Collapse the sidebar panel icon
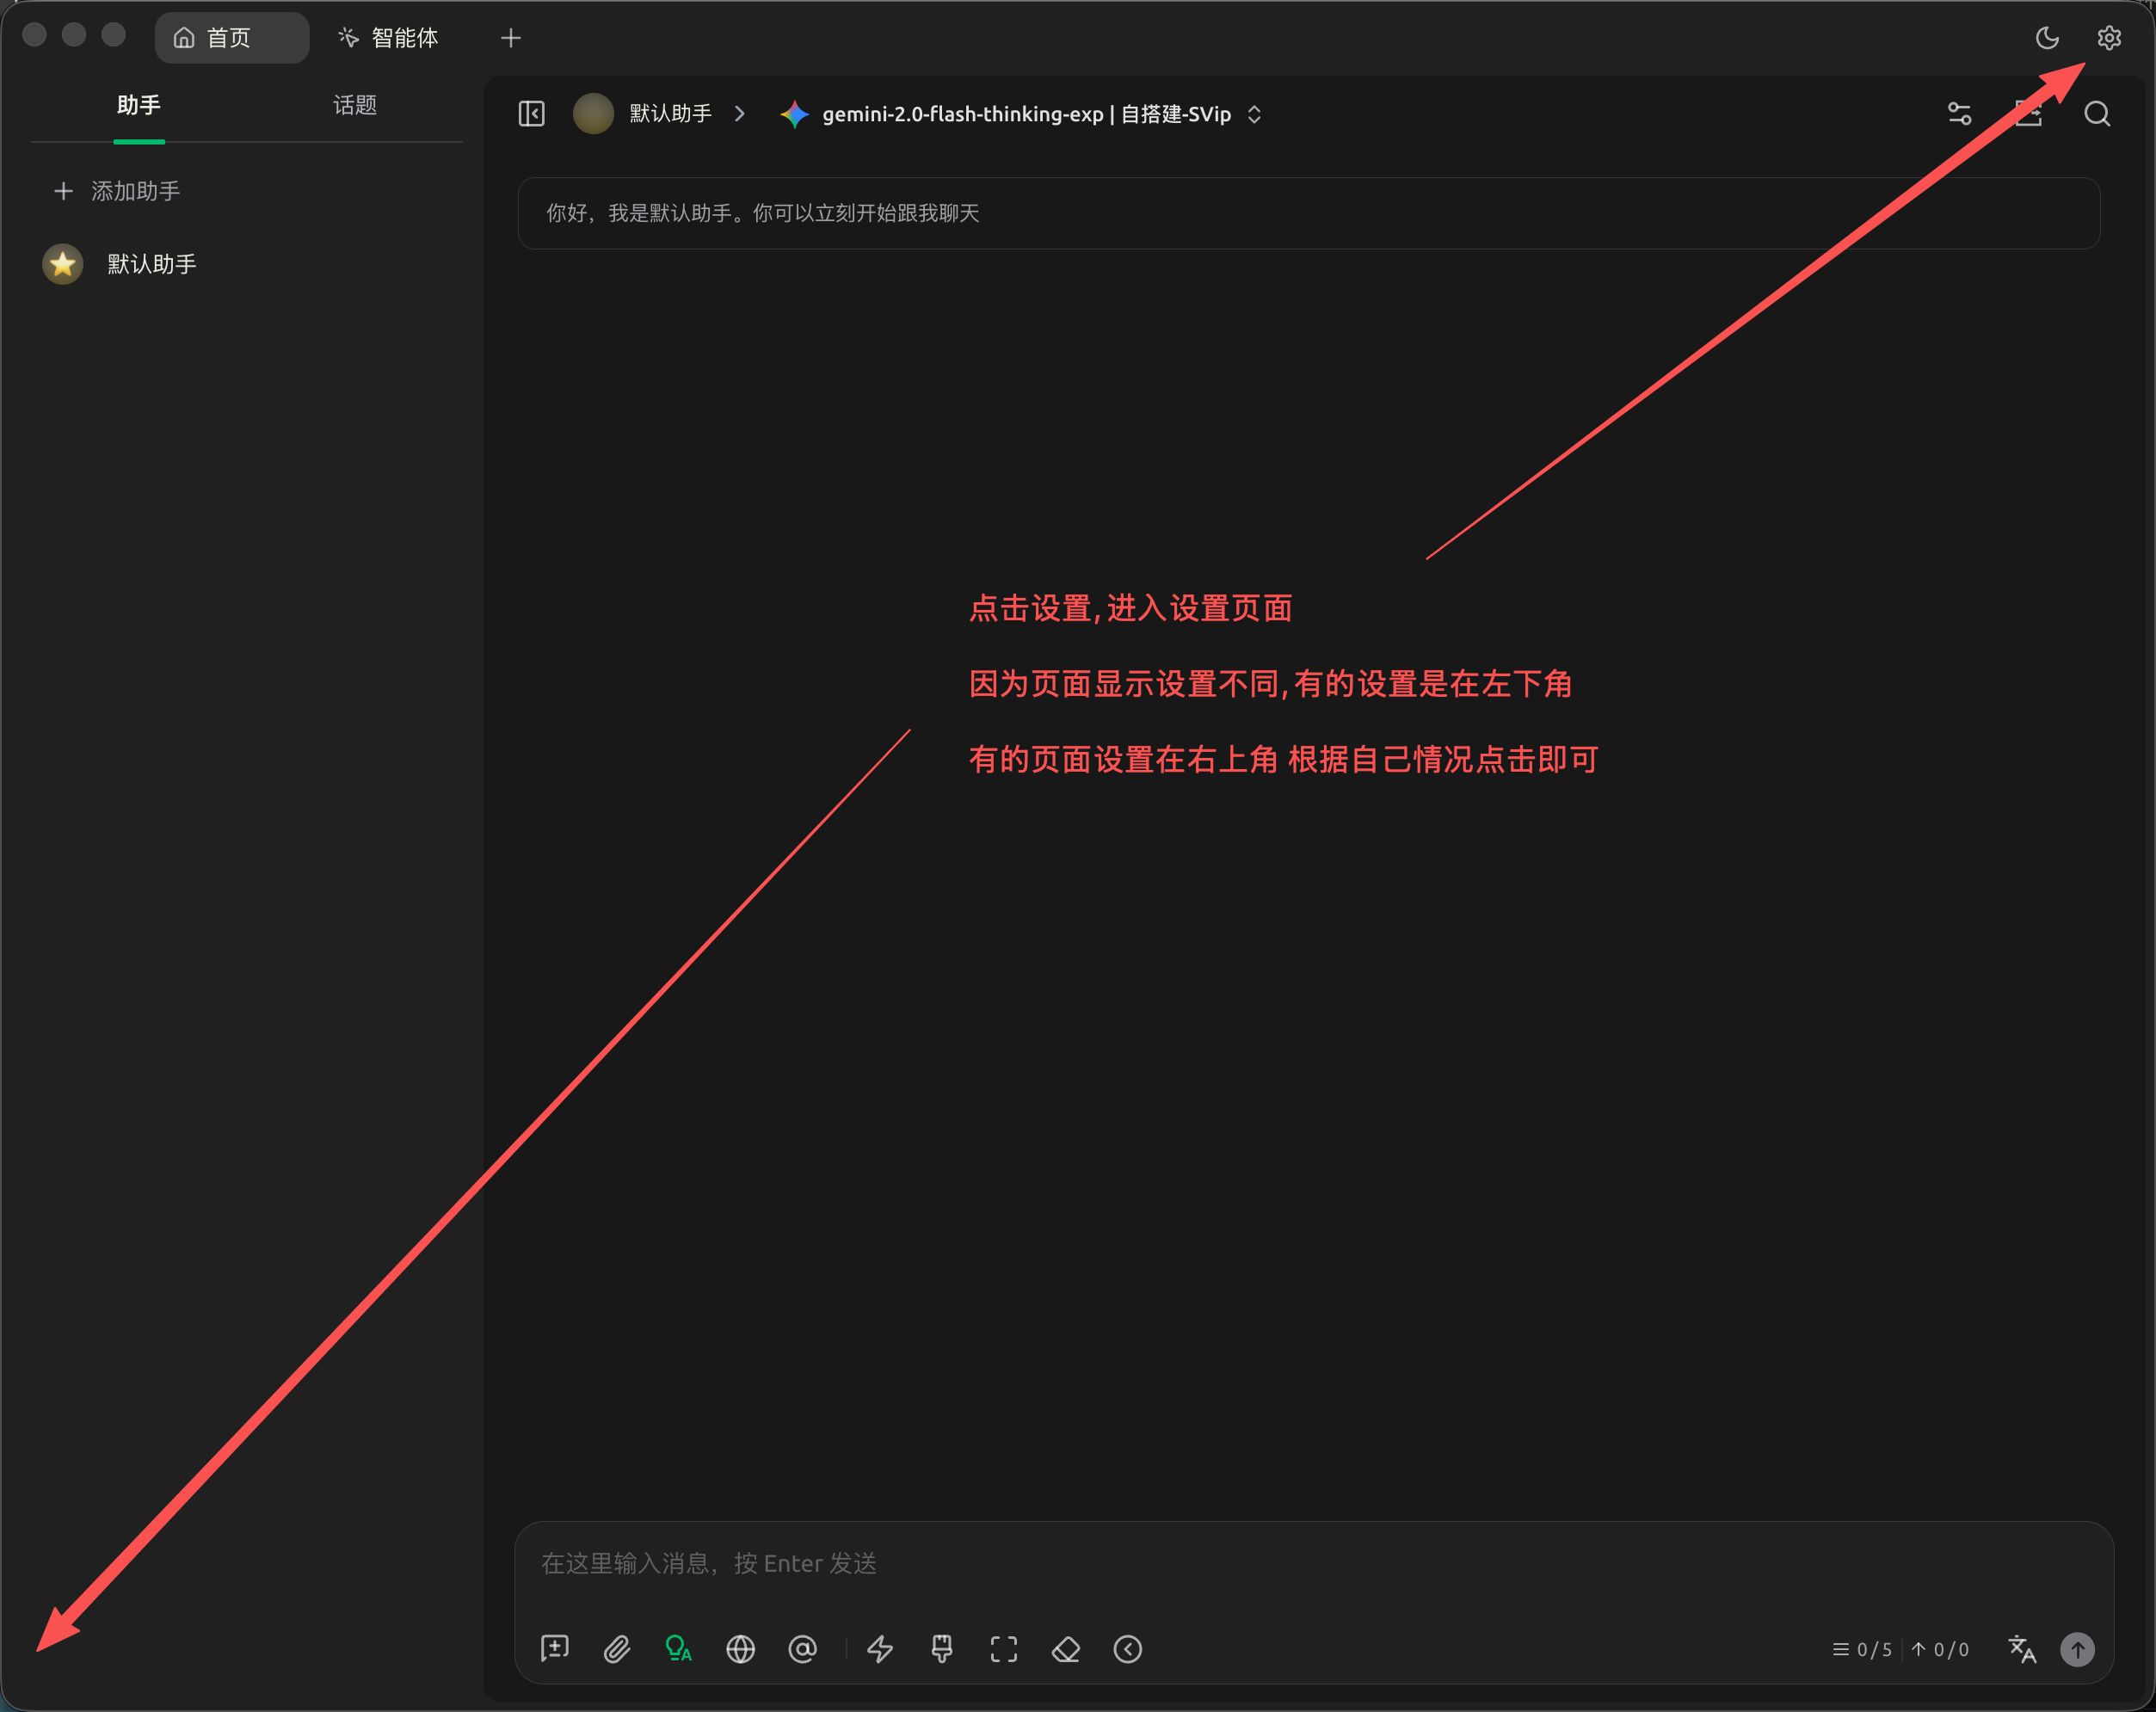The height and width of the screenshot is (1712, 2156). 532,114
